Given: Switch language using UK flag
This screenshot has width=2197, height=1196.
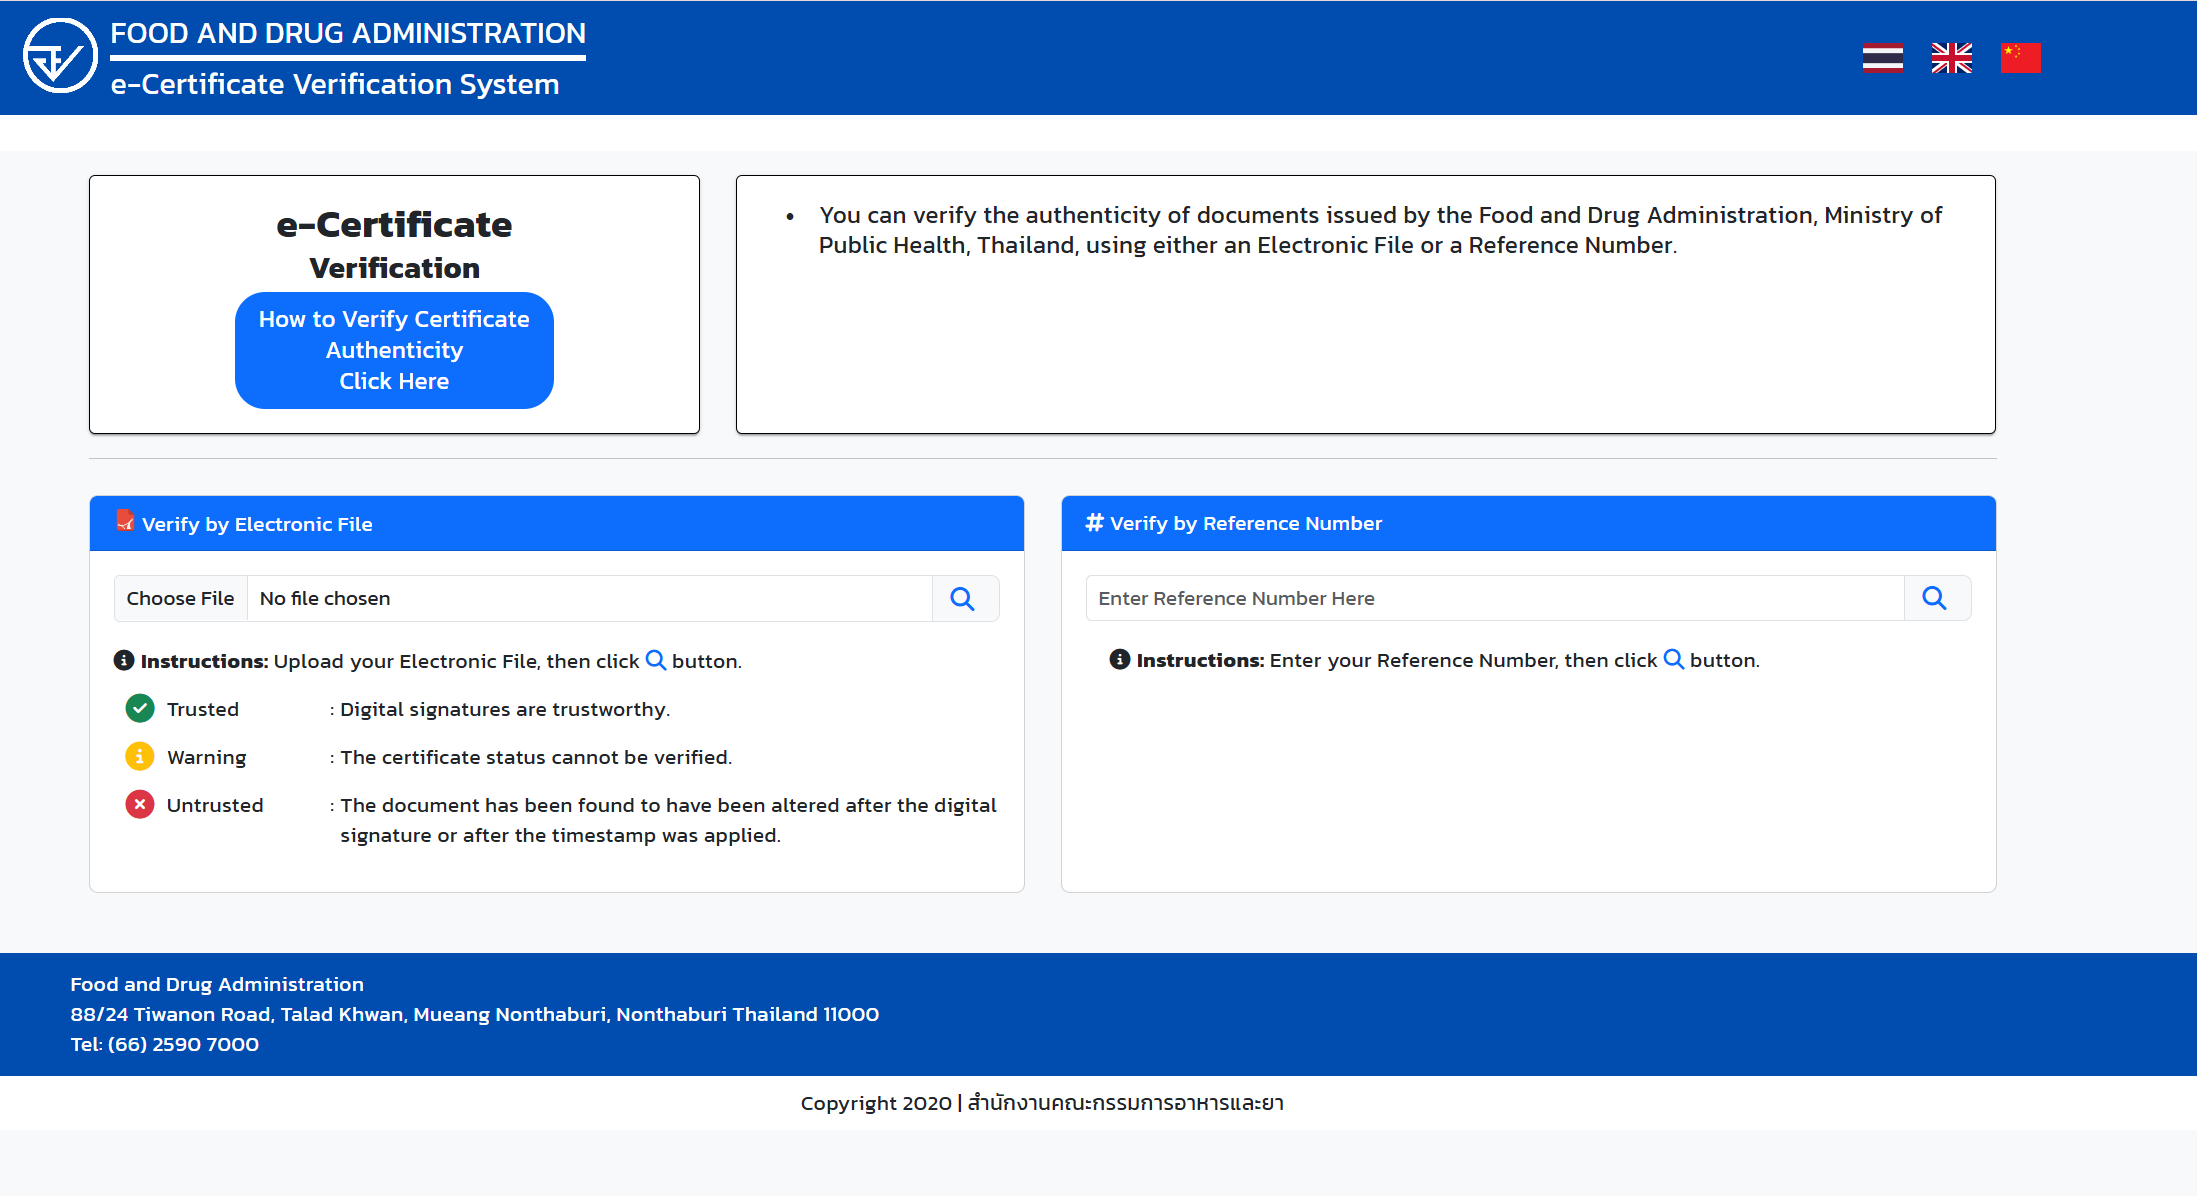Looking at the screenshot, I should point(1951,58).
